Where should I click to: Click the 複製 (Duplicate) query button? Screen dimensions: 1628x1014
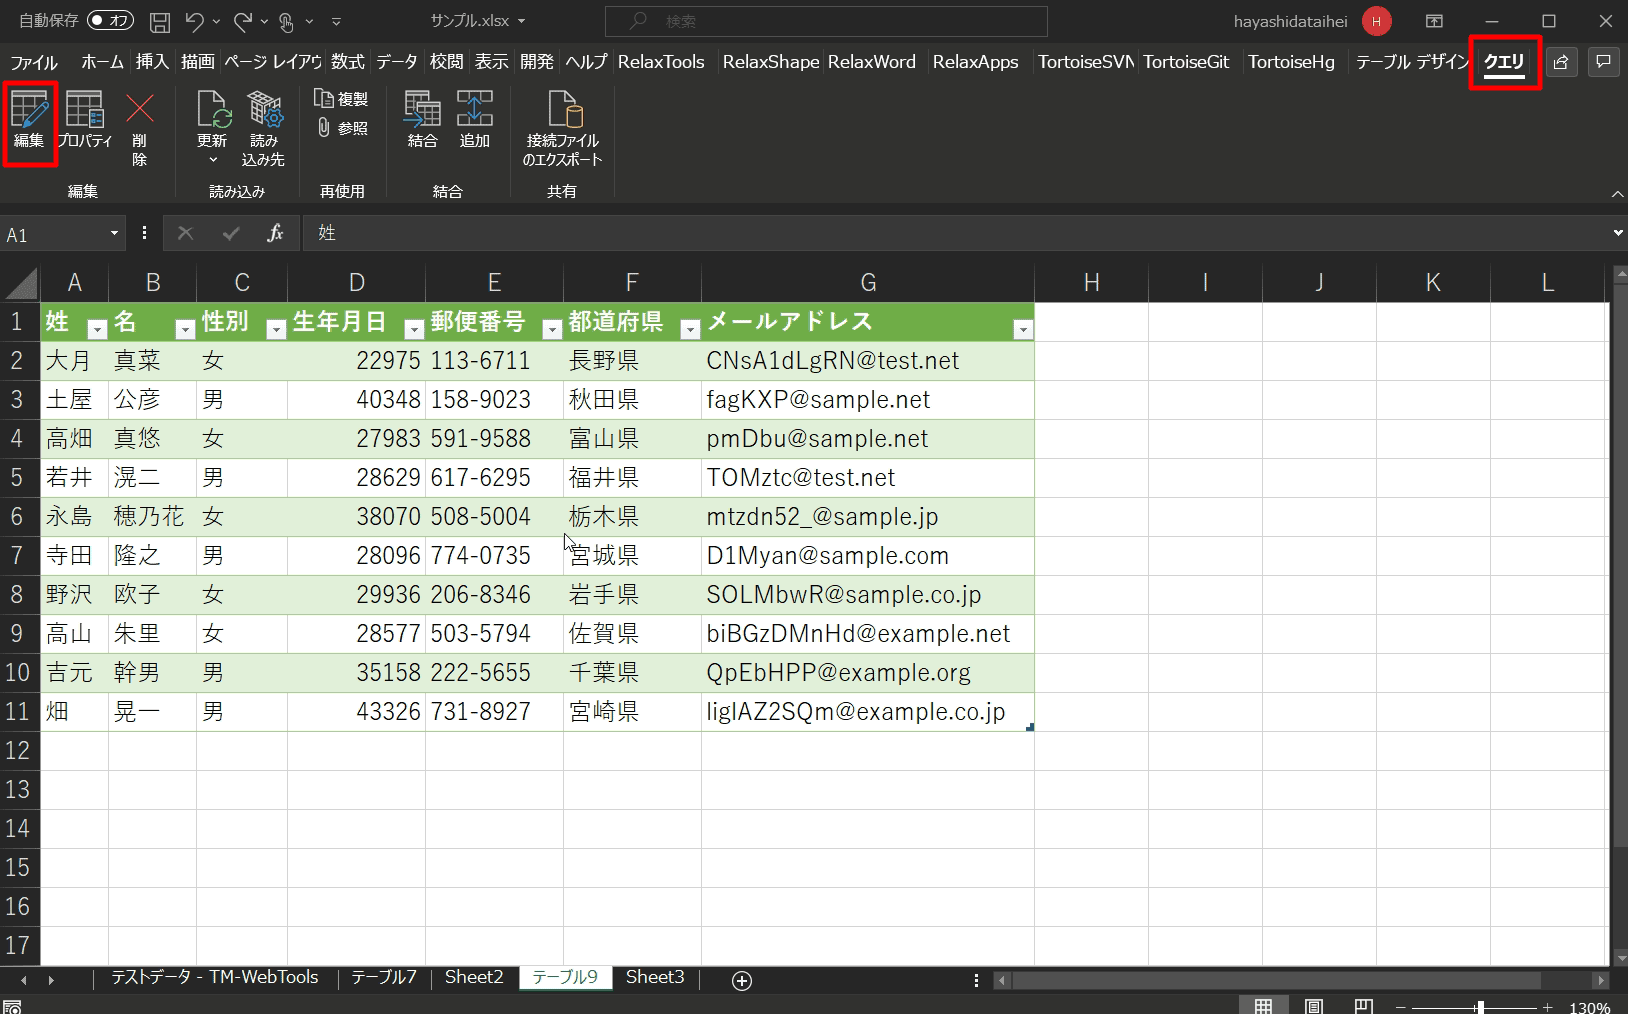pos(342,99)
